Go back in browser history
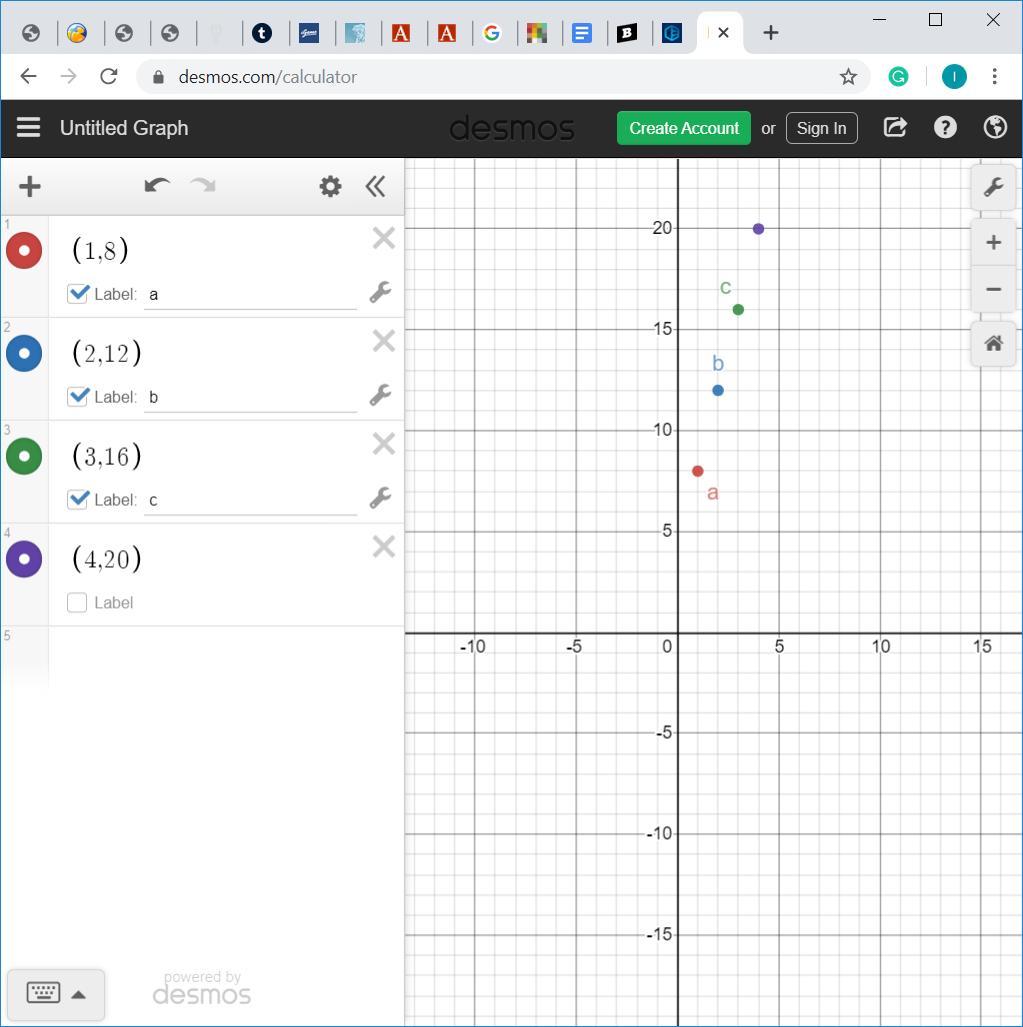The width and height of the screenshot is (1023, 1027). tap(28, 77)
